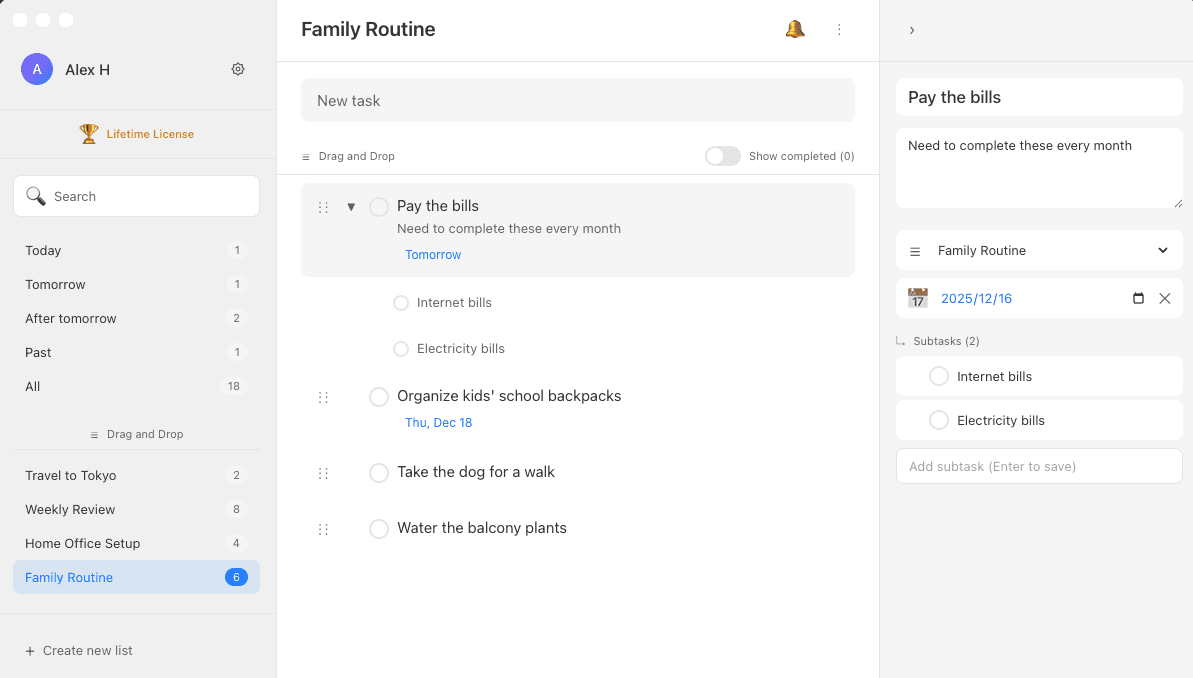Open the date picker icon in the details panel
Screen dimensions: 1193x678
tap(1139, 298)
